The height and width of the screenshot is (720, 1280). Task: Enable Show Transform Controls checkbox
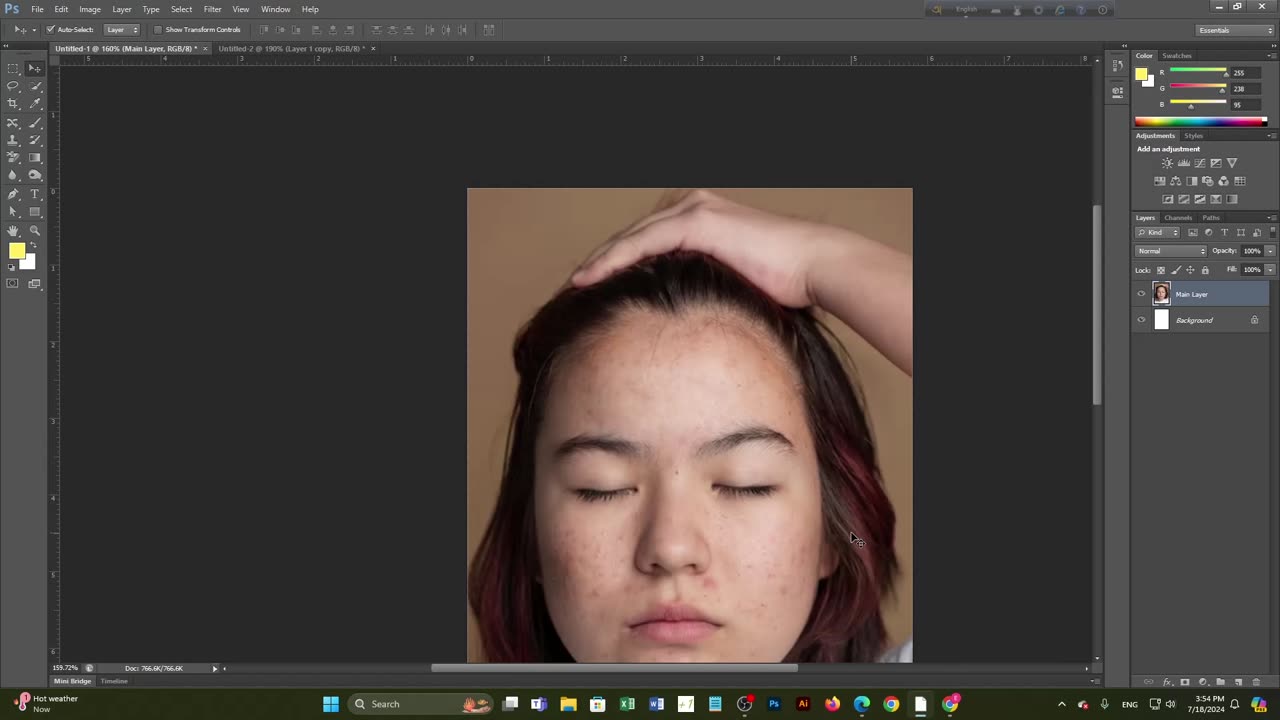tap(157, 30)
